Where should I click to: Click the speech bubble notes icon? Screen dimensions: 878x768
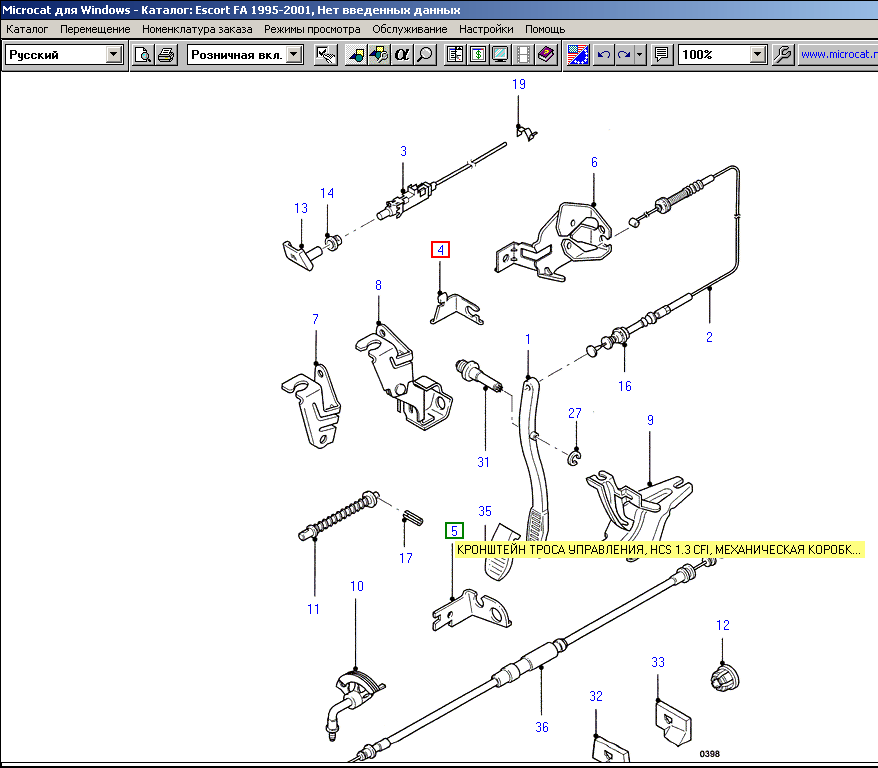pyautogui.click(x=661, y=55)
